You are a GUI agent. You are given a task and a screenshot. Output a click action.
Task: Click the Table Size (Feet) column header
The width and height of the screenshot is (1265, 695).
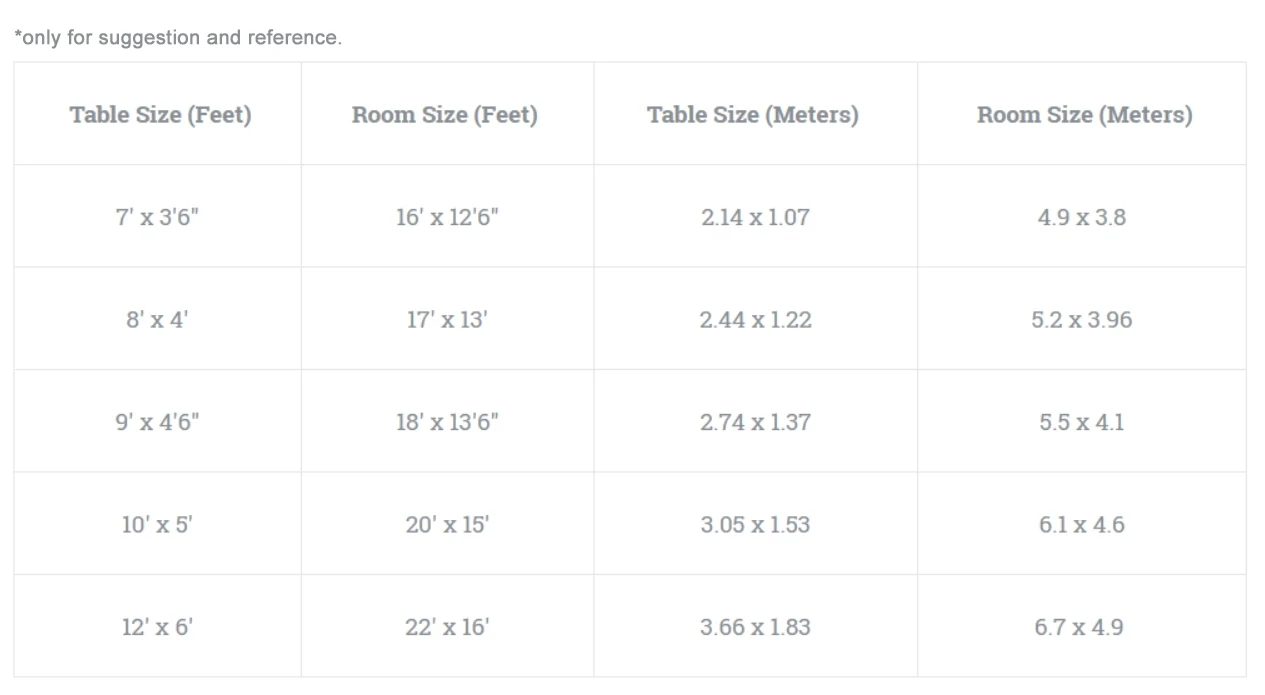(x=160, y=115)
